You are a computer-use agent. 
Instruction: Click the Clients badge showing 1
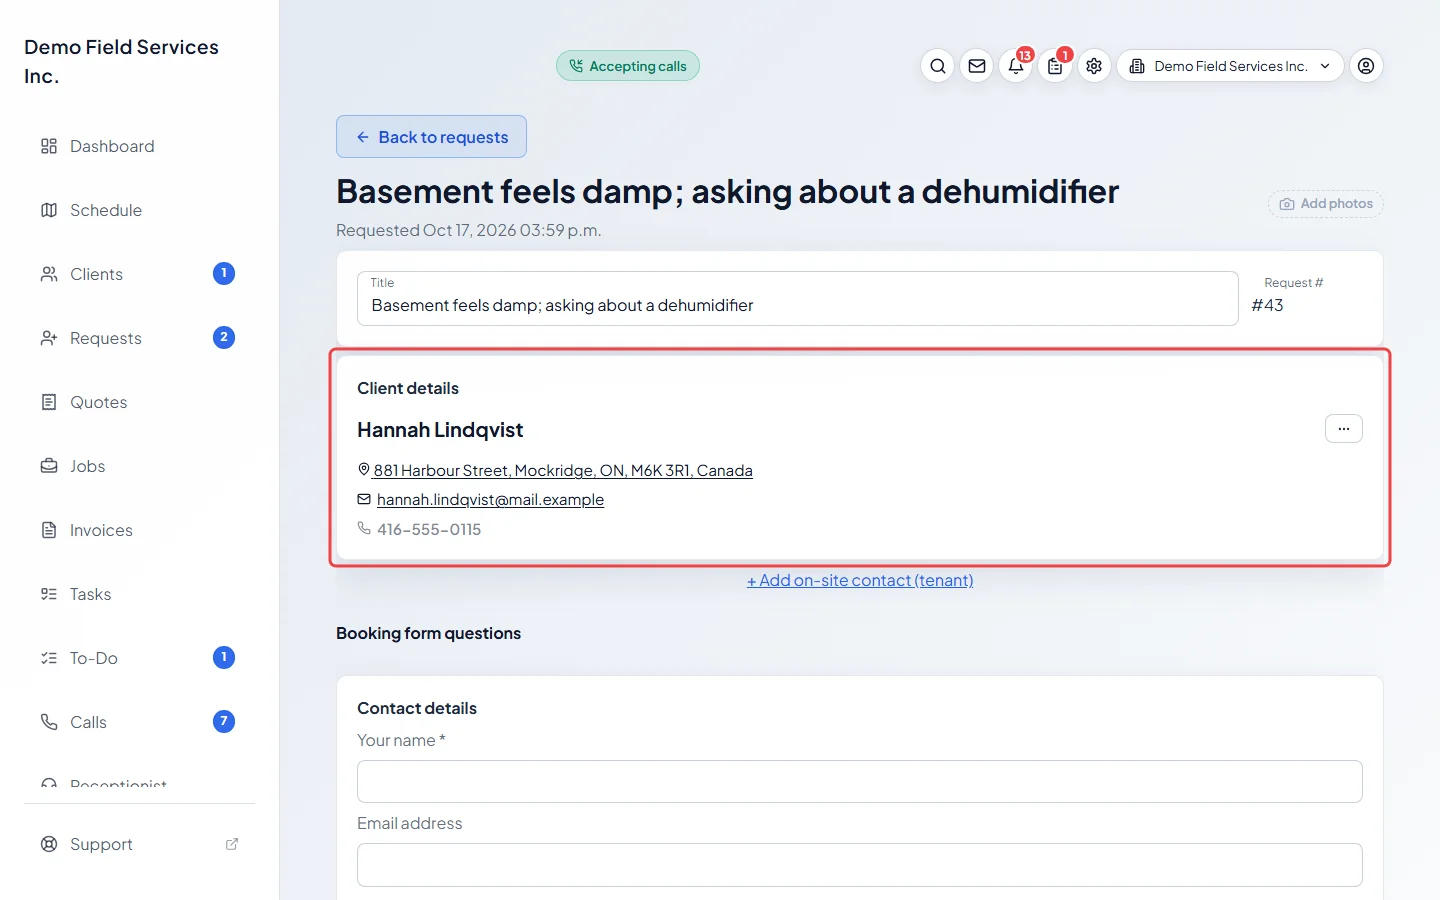tap(224, 273)
